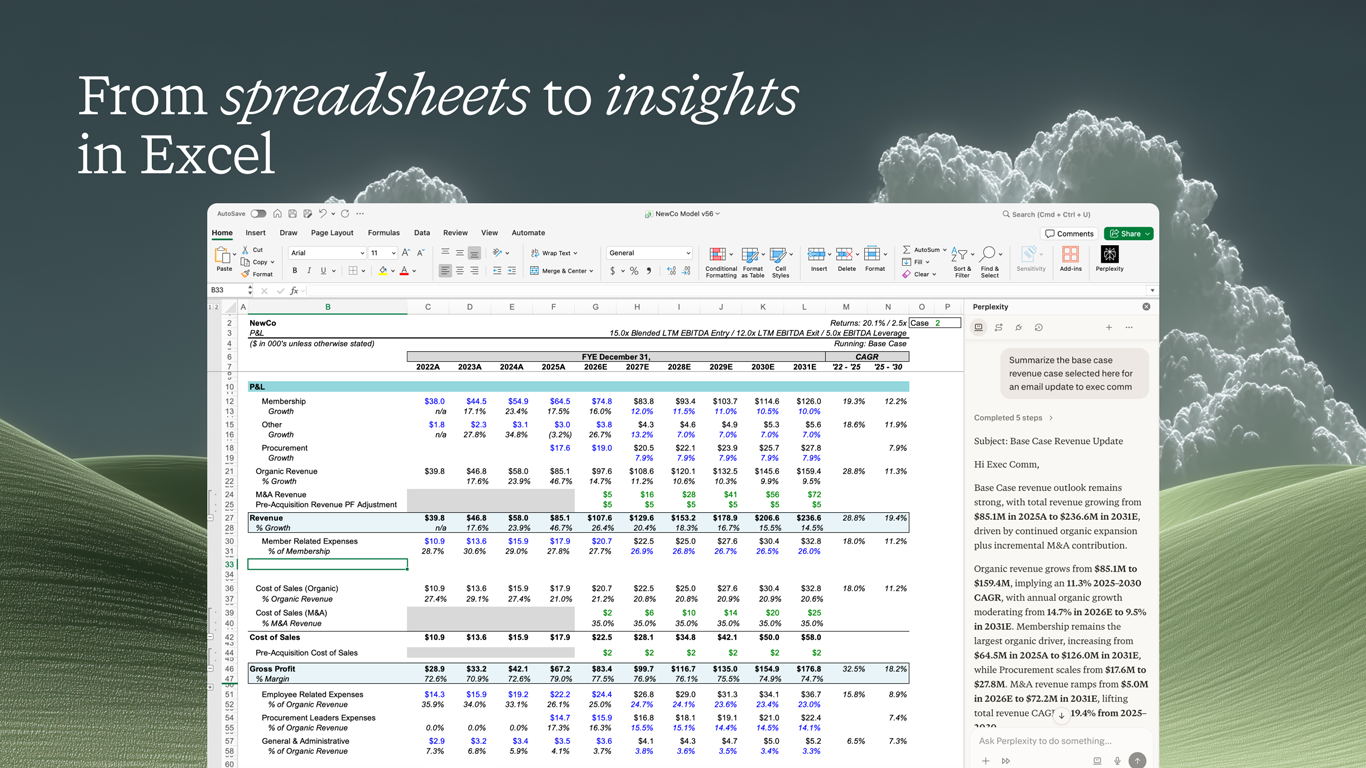1366x768 pixels.
Task: Click the Decrease Indent icon
Action: click(x=497, y=271)
